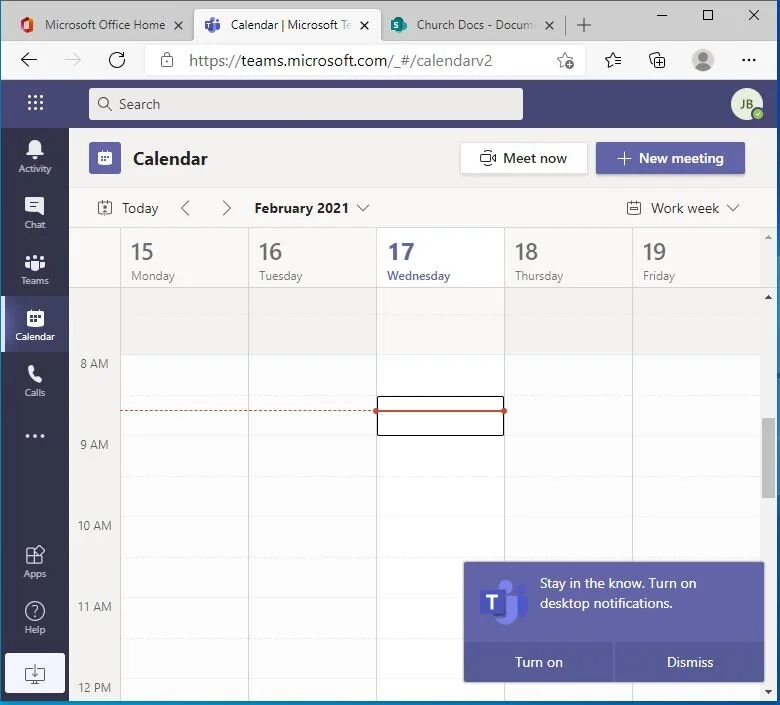Open Chat from the Teams sidebar
Screen dimensions: 780x705
(35, 212)
